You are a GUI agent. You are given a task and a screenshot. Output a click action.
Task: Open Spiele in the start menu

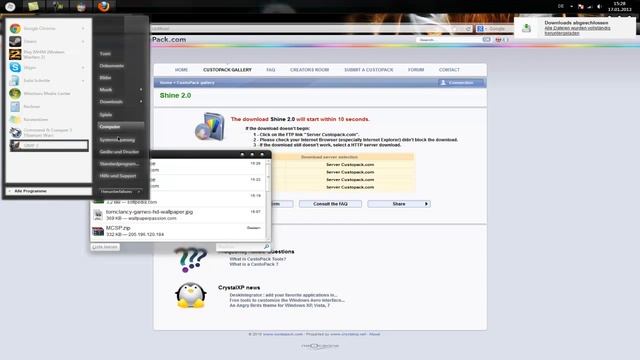tap(106, 115)
